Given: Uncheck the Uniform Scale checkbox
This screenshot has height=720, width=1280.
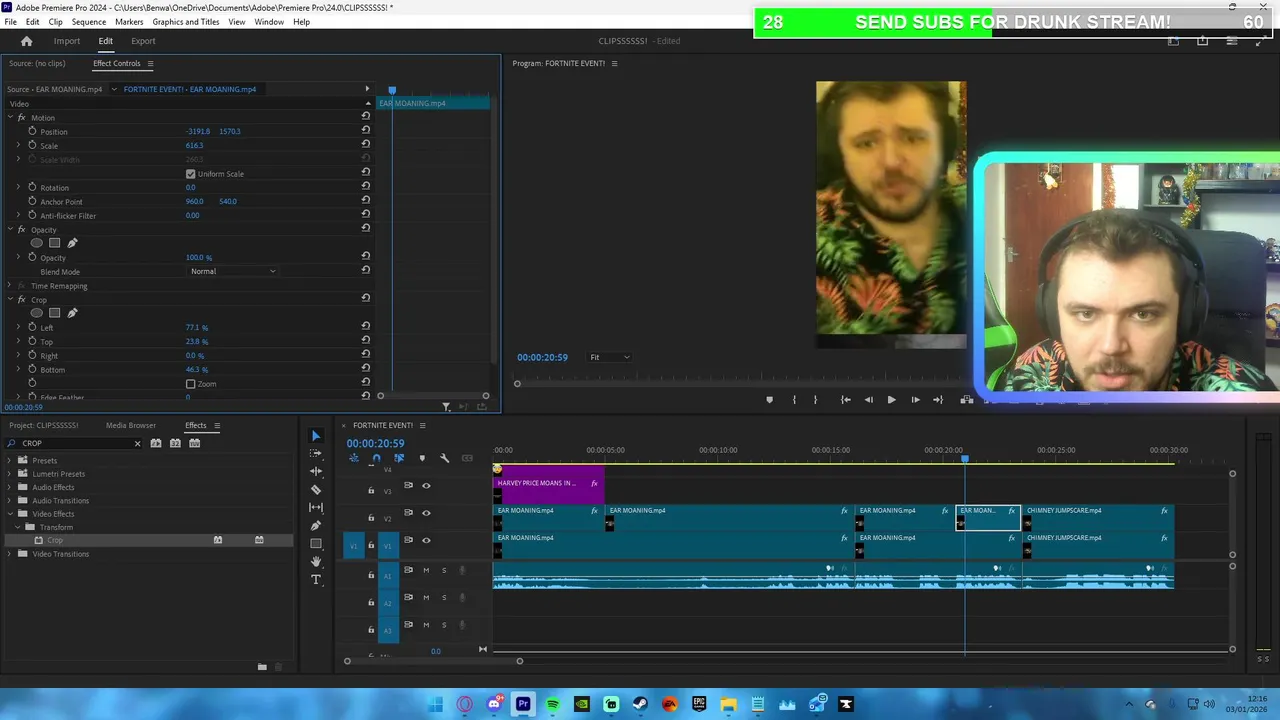Looking at the screenshot, I should click(191, 174).
